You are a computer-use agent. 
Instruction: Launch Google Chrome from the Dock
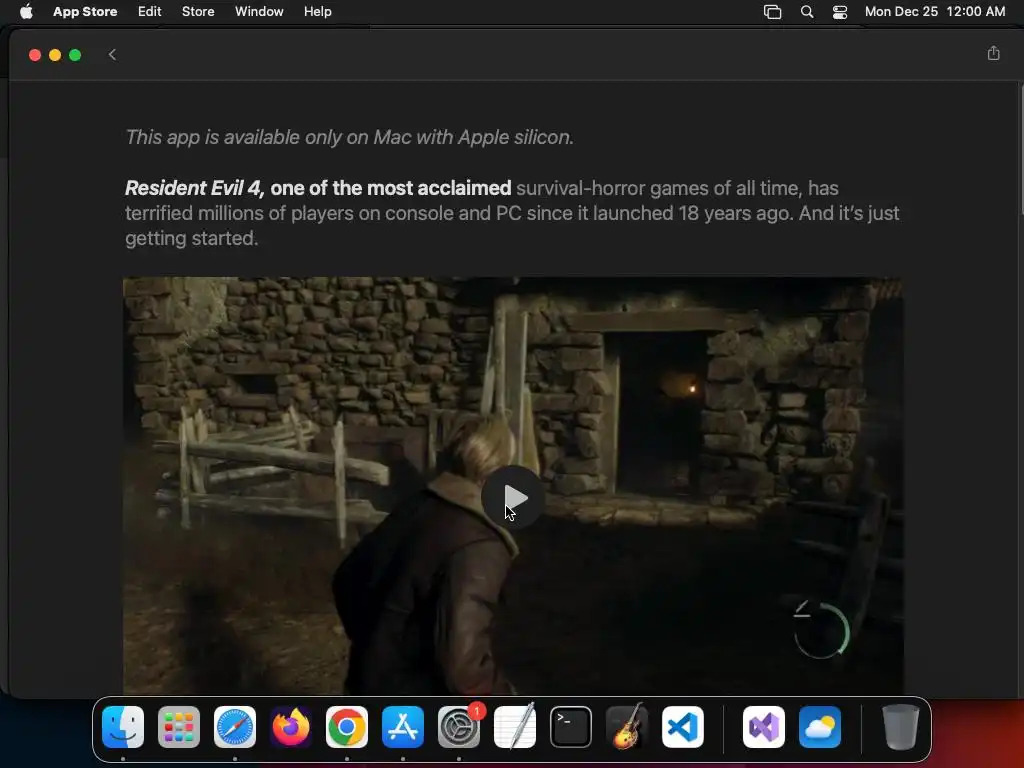tap(347, 727)
